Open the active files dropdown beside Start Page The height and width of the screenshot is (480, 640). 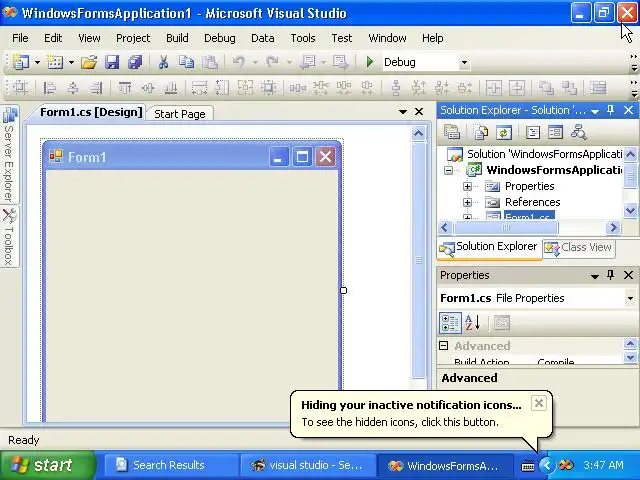point(403,112)
